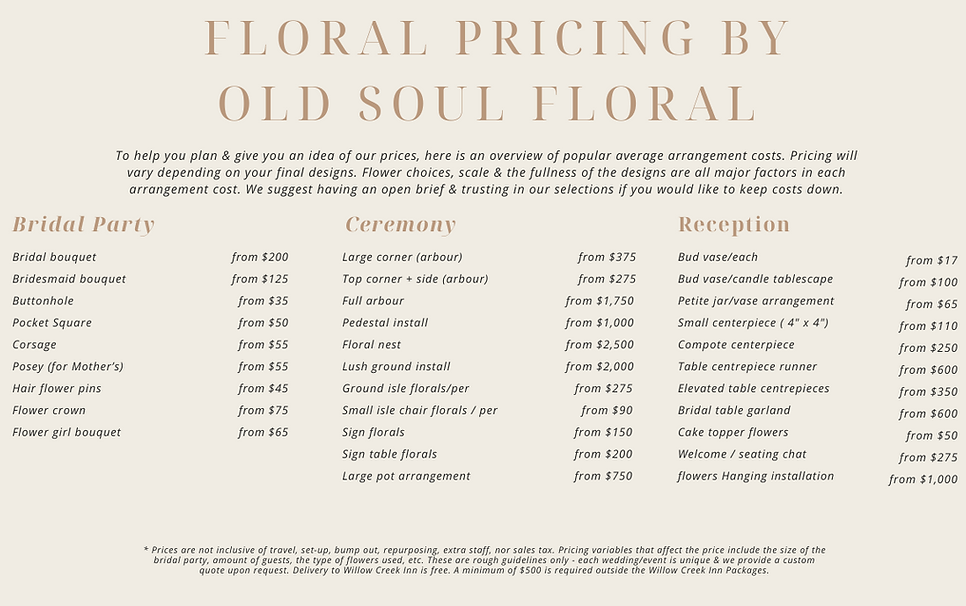Select the Buttonhole item
This screenshot has width=966, height=606.
(x=43, y=301)
